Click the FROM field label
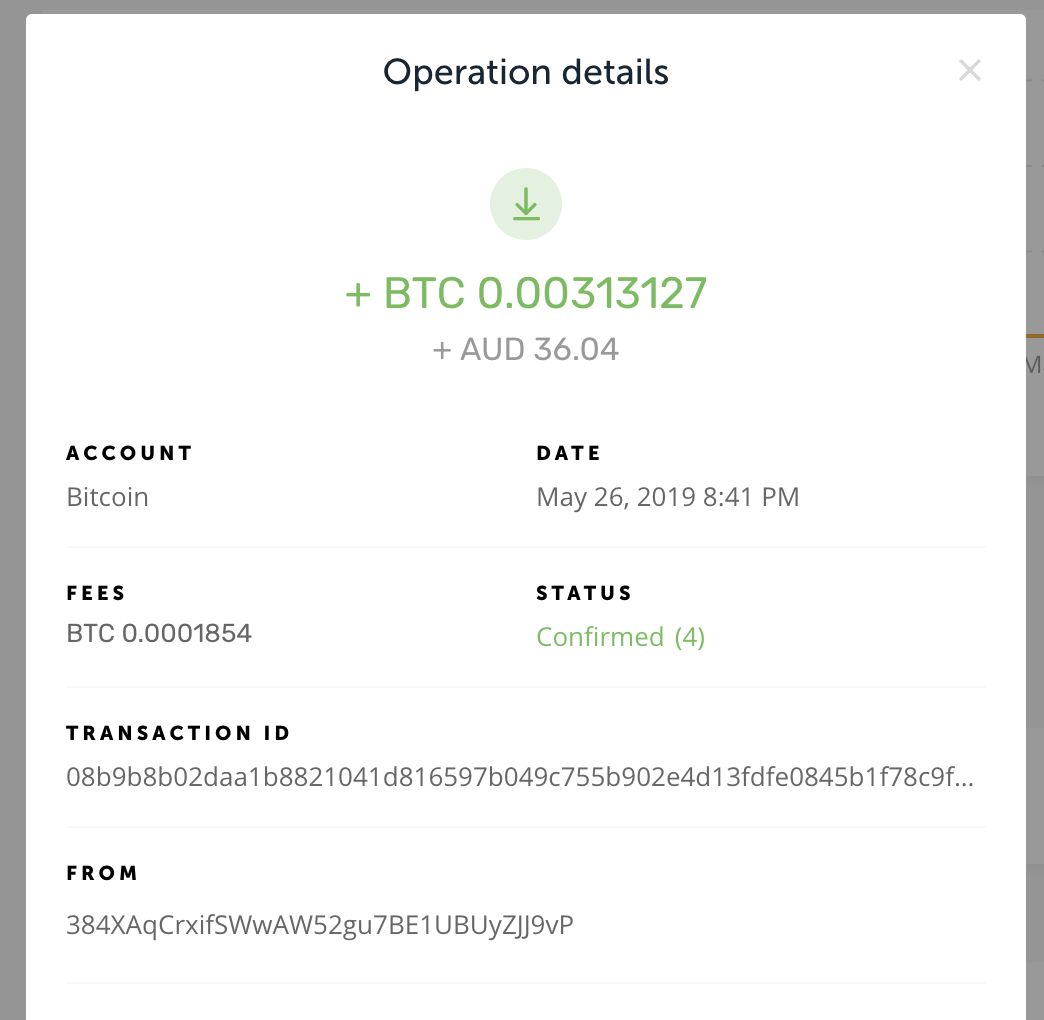The width and height of the screenshot is (1044, 1020). [102, 873]
